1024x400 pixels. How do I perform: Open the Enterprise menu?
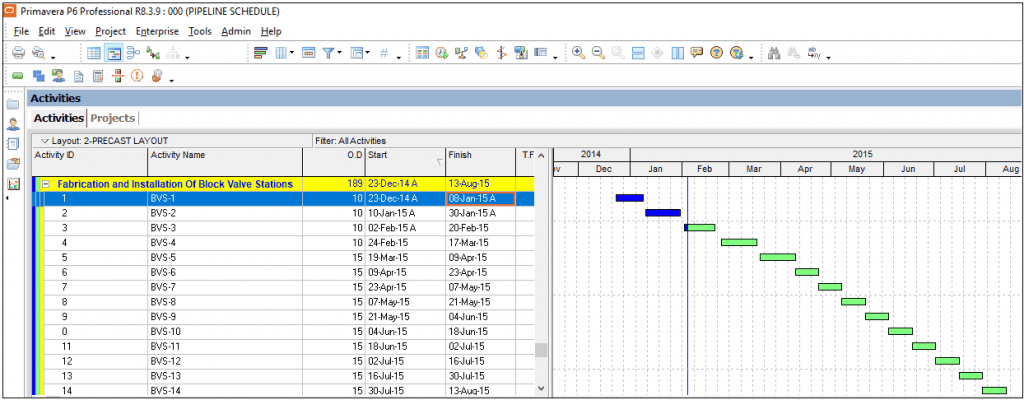(157, 31)
